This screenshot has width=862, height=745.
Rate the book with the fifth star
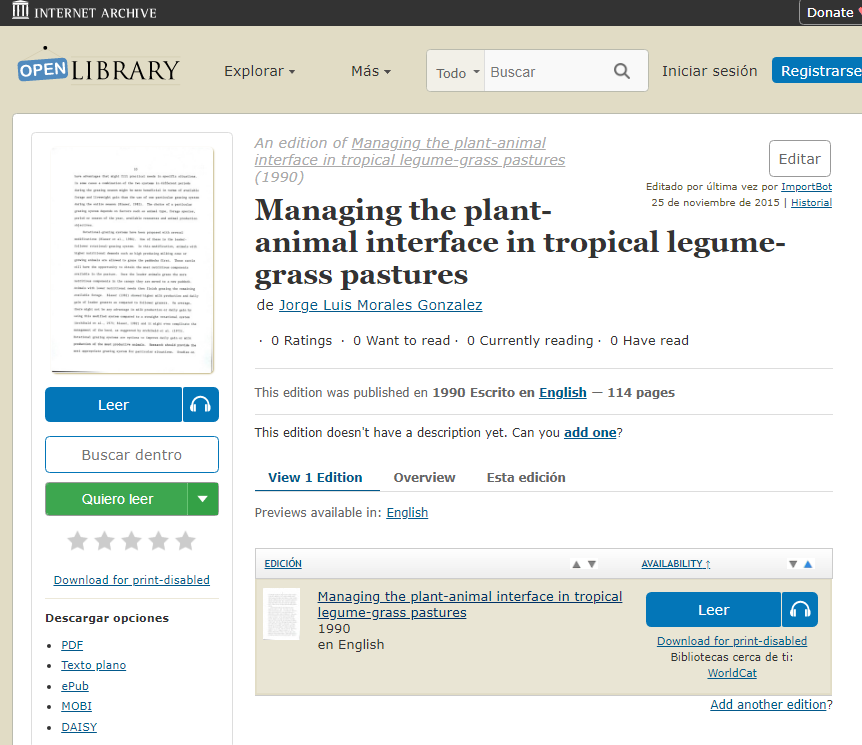click(x=185, y=541)
